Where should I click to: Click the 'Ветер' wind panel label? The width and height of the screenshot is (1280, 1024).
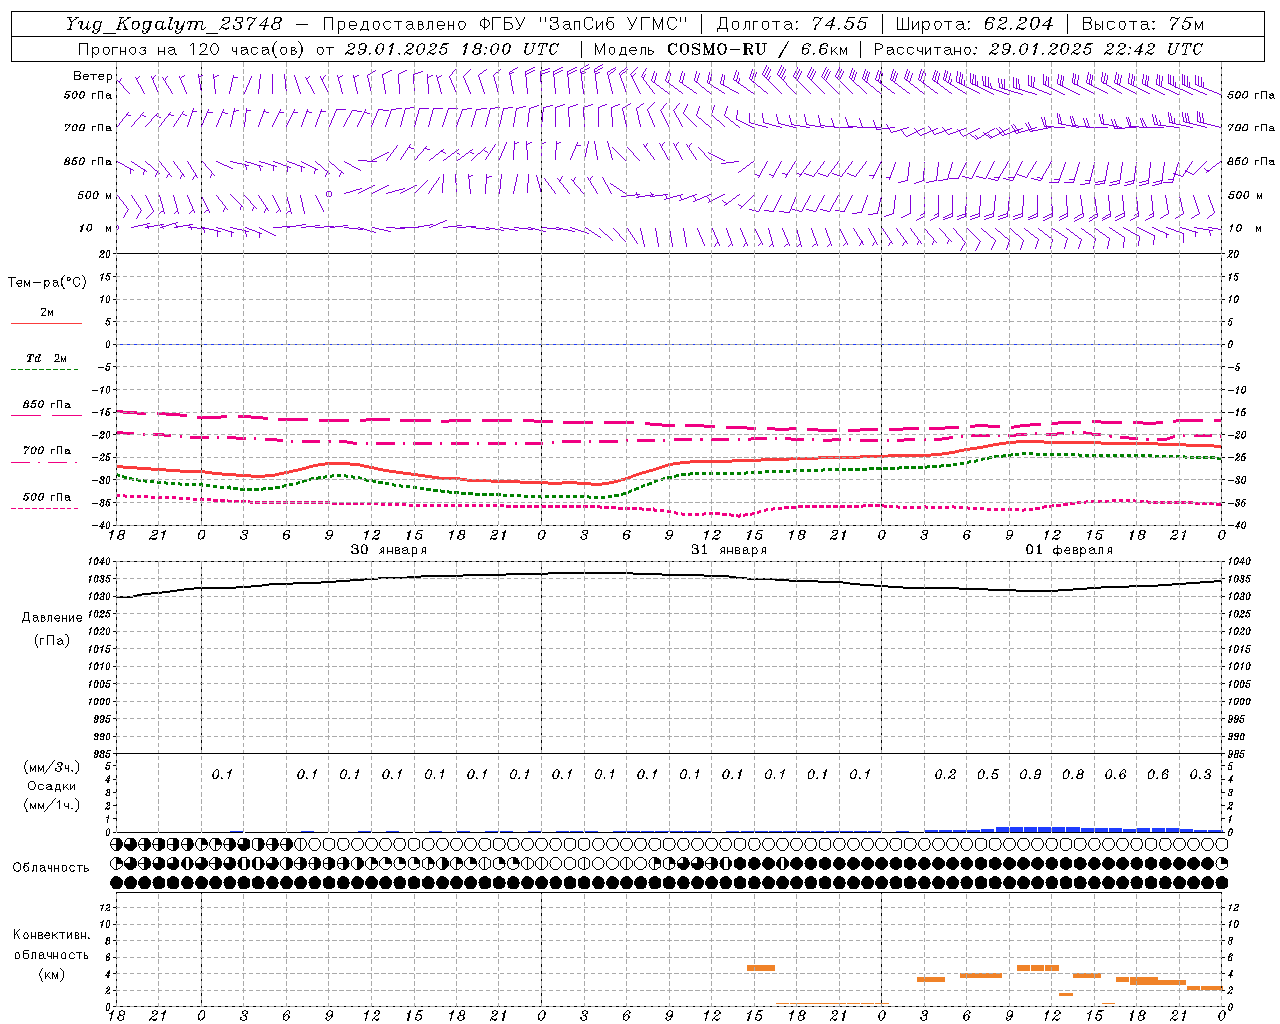(93, 76)
